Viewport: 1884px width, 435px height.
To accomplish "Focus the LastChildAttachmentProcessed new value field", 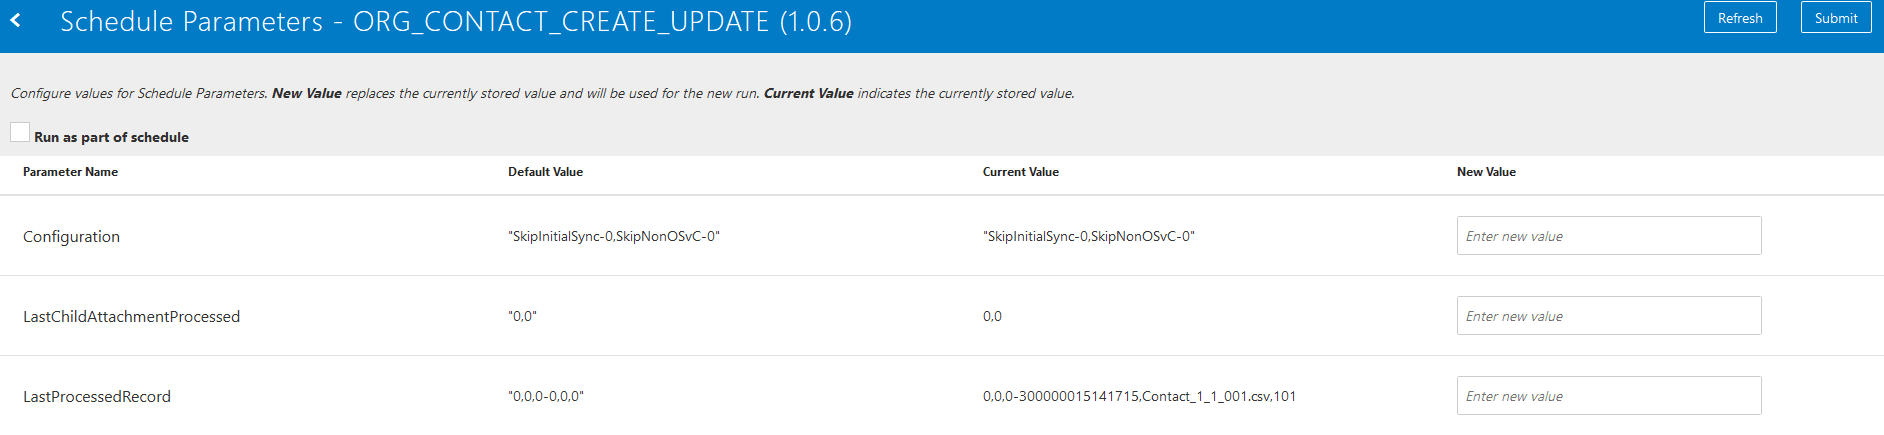I will (1609, 316).
